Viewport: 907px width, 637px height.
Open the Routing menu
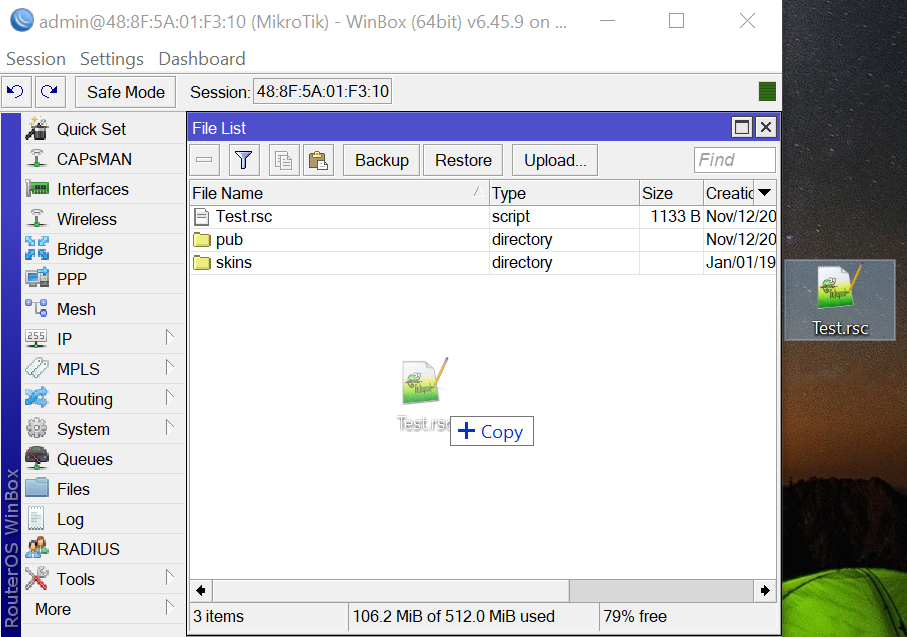(104, 399)
